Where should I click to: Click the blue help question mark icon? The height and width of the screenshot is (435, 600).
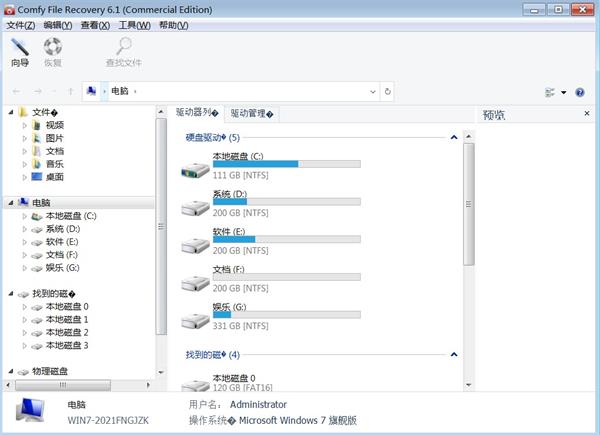click(x=578, y=92)
